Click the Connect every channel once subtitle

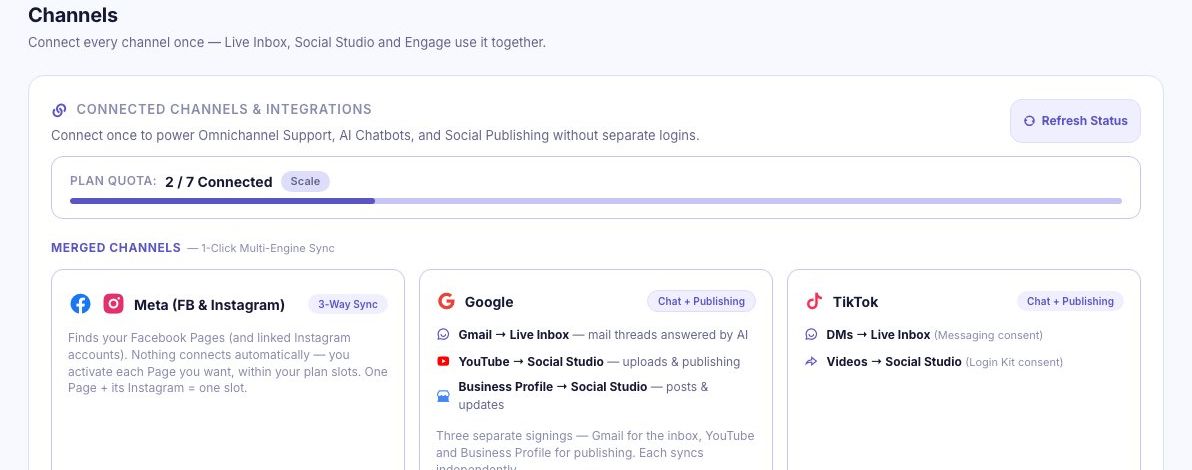pyautogui.click(x=287, y=43)
